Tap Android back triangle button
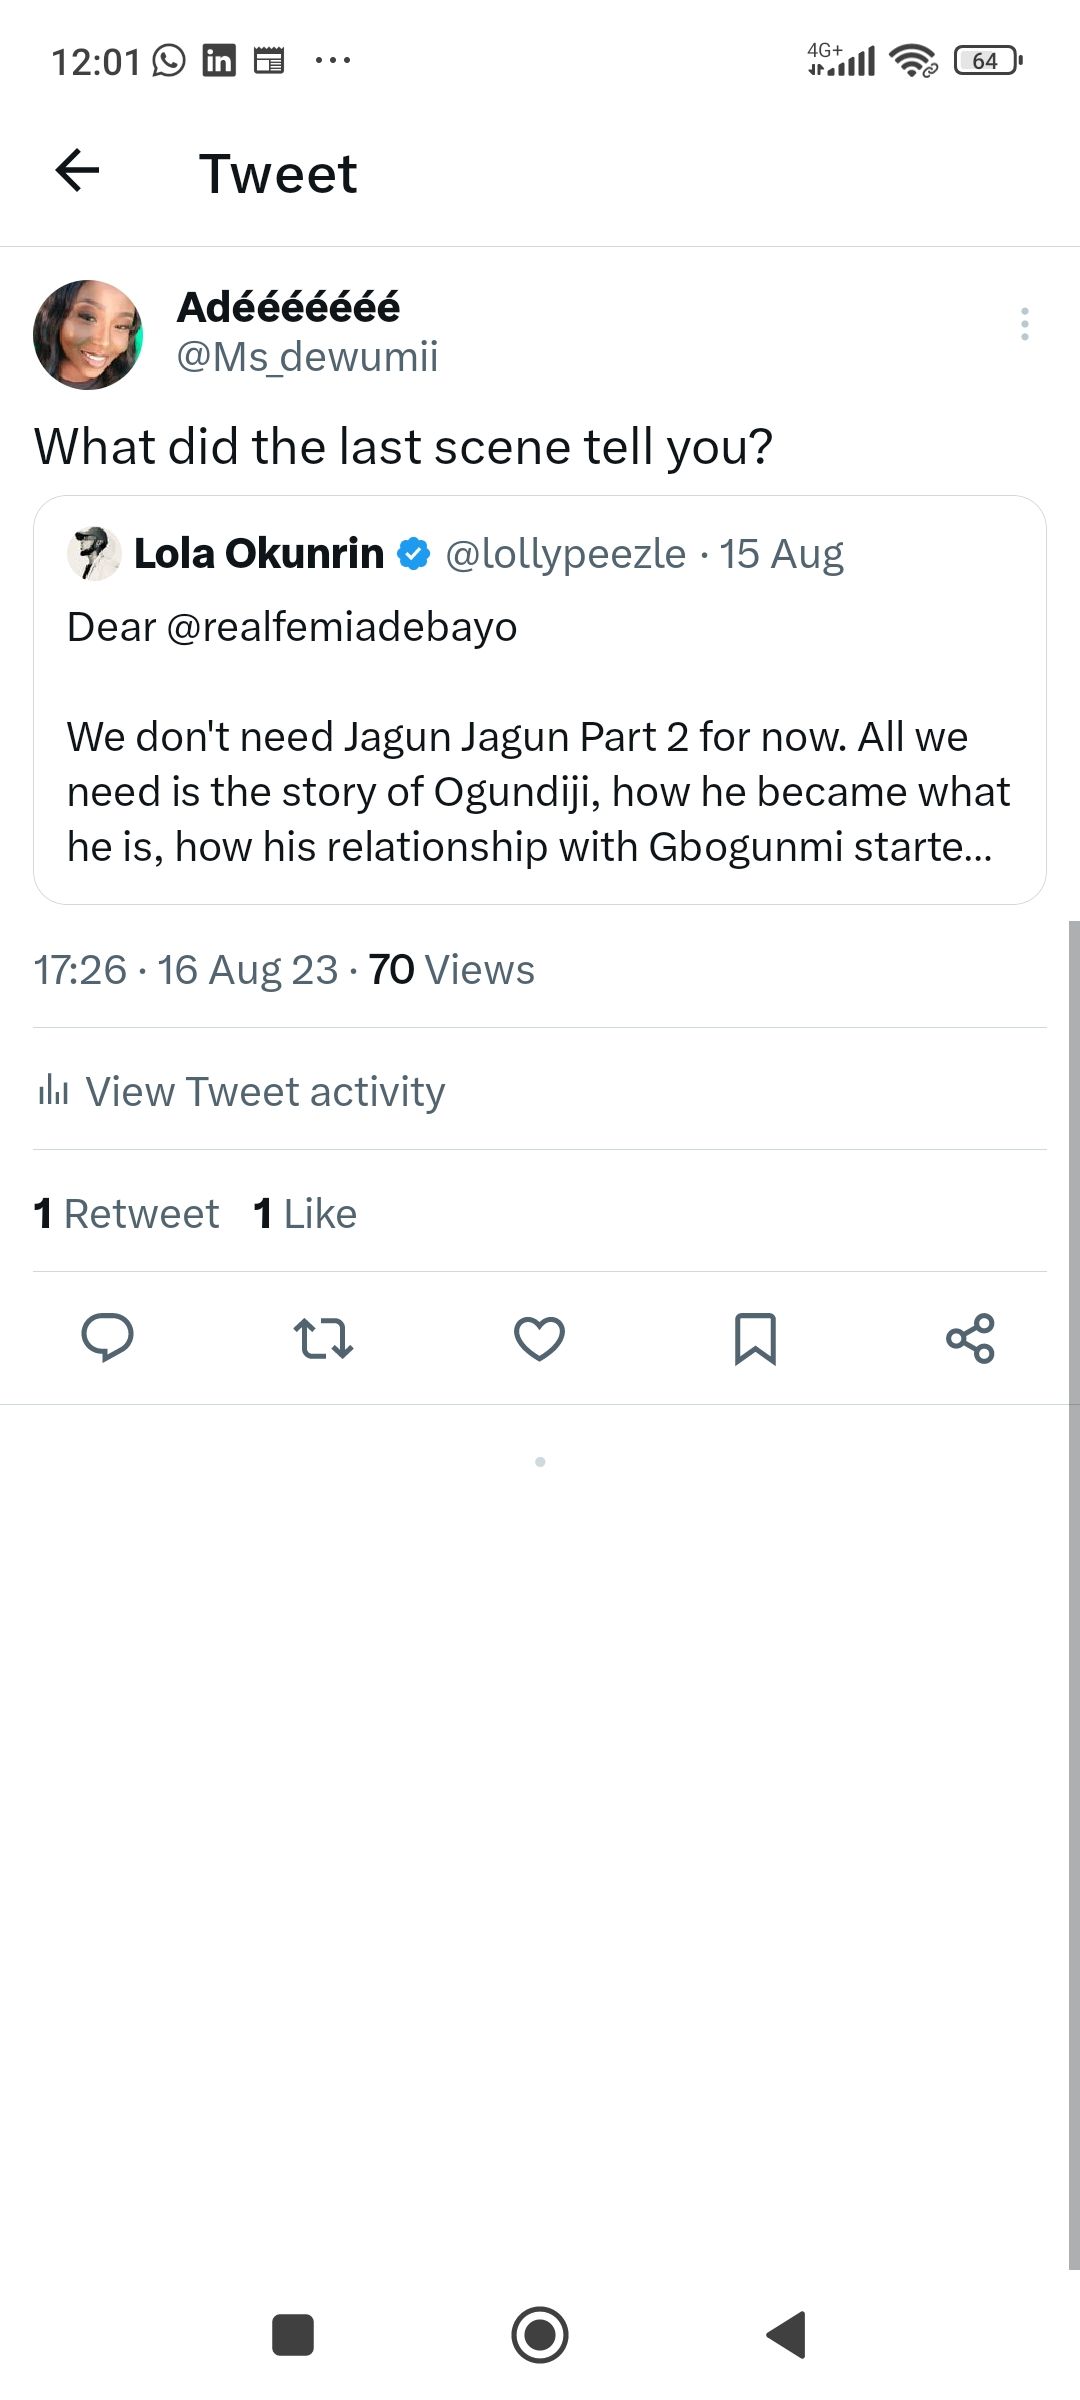This screenshot has height=2400, width=1080. (x=787, y=2335)
